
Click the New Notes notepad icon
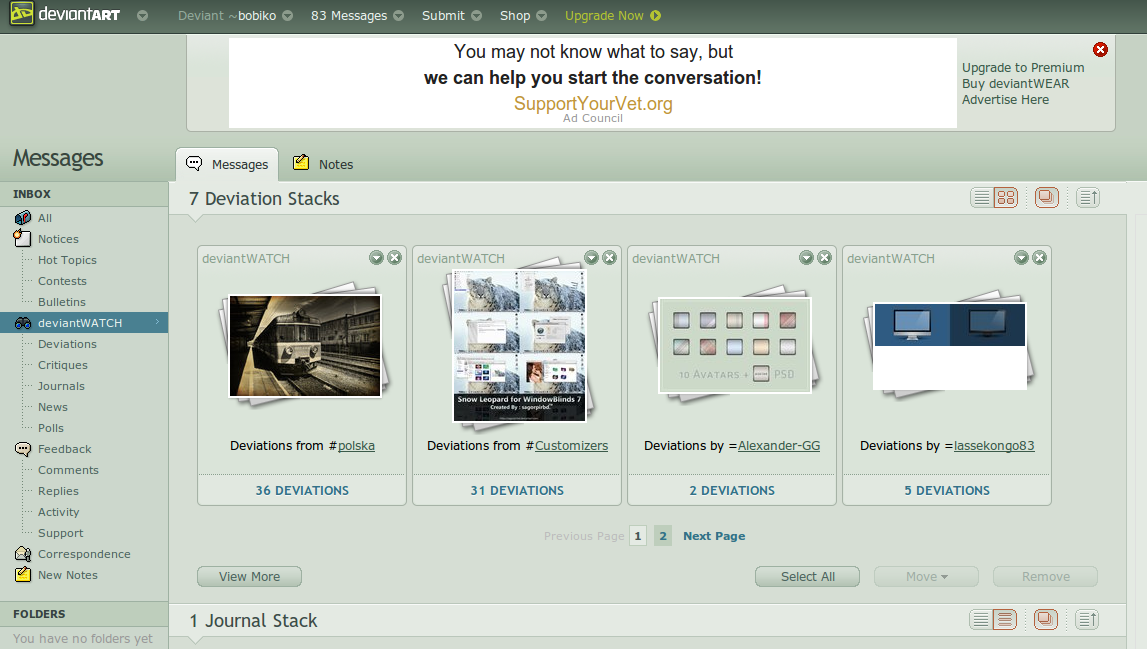click(x=23, y=574)
